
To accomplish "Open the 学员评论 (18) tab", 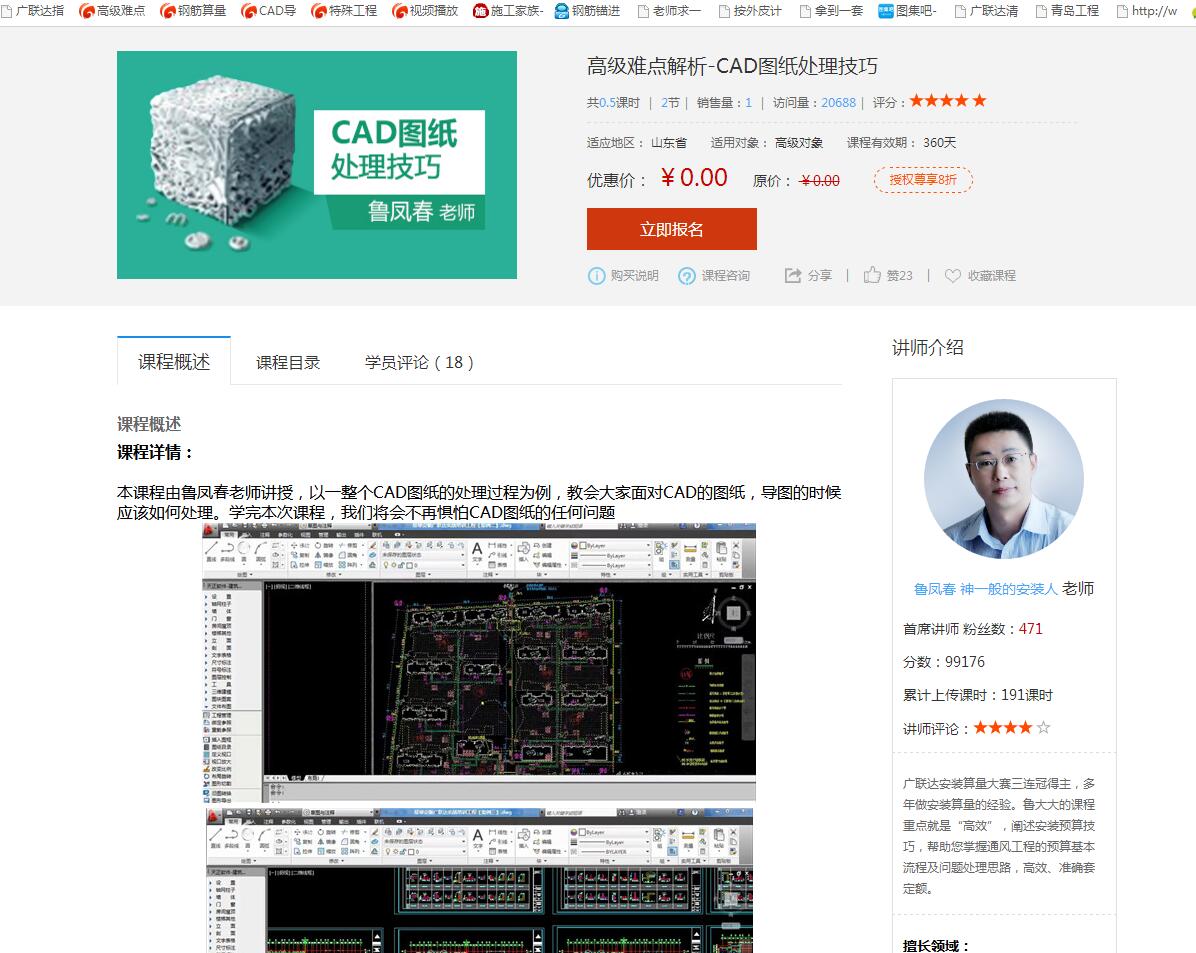I will pos(419,362).
